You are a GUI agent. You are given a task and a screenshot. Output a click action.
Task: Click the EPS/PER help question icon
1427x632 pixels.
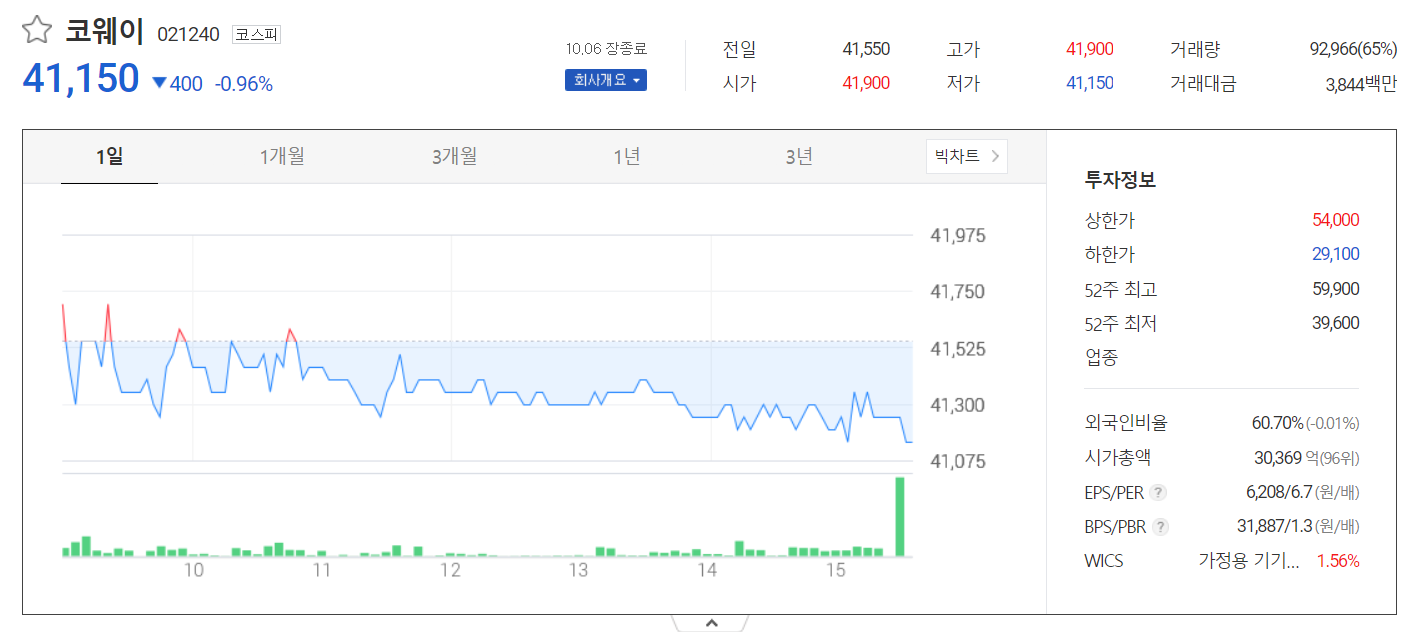[x=1158, y=492]
